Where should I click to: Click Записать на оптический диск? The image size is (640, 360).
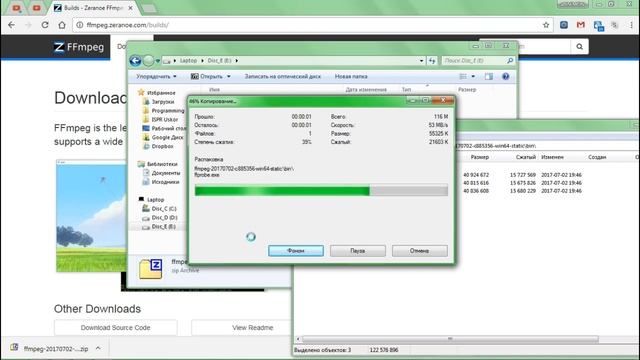pyautogui.click(x=282, y=76)
